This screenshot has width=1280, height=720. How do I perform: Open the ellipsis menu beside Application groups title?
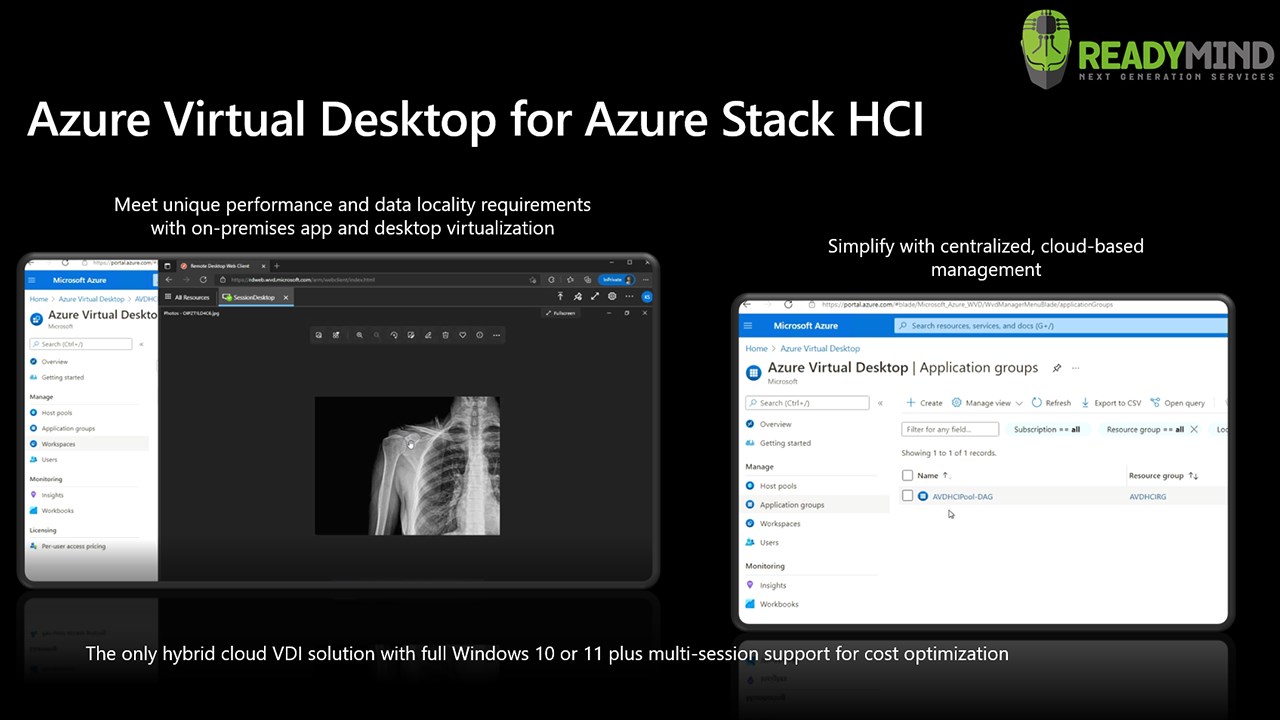(x=1077, y=368)
